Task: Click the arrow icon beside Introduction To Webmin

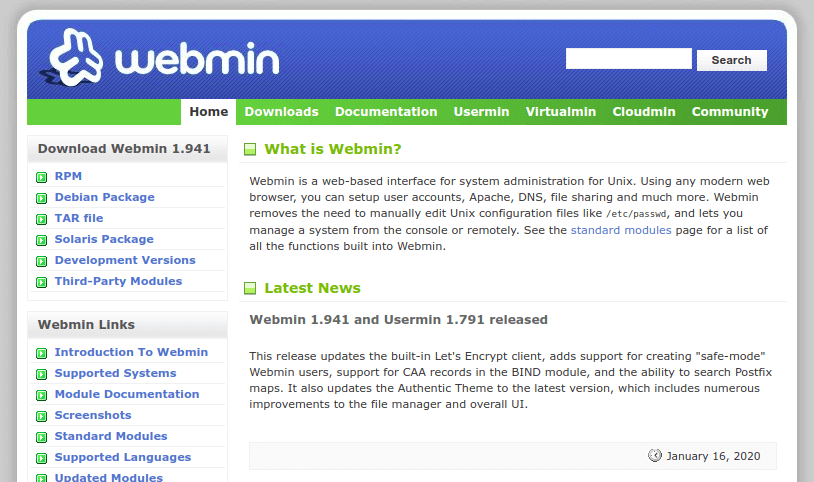Action: tap(42, 354)
